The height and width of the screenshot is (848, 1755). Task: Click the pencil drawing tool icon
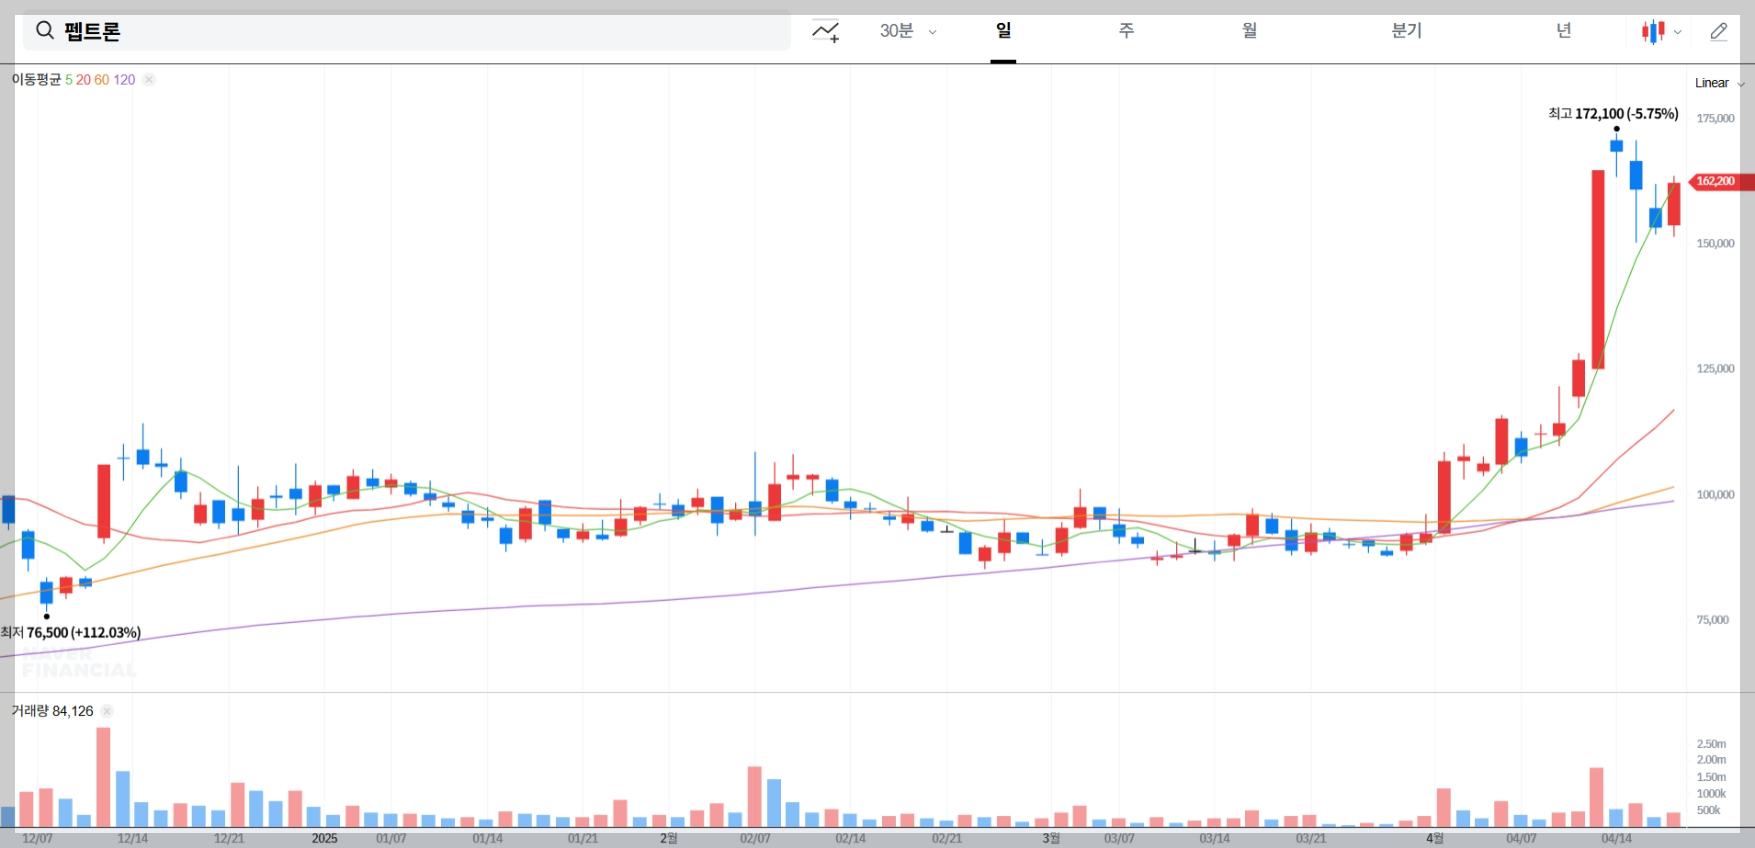point(1719,32)
